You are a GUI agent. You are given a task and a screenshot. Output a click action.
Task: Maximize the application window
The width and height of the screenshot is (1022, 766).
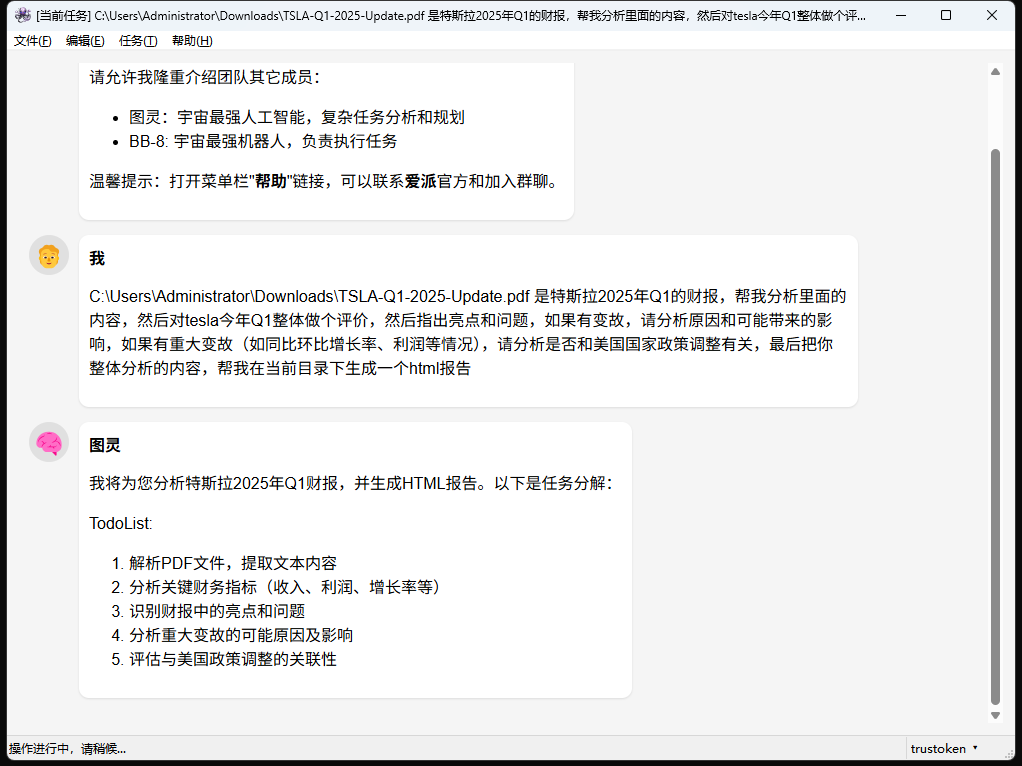[946, 15]
